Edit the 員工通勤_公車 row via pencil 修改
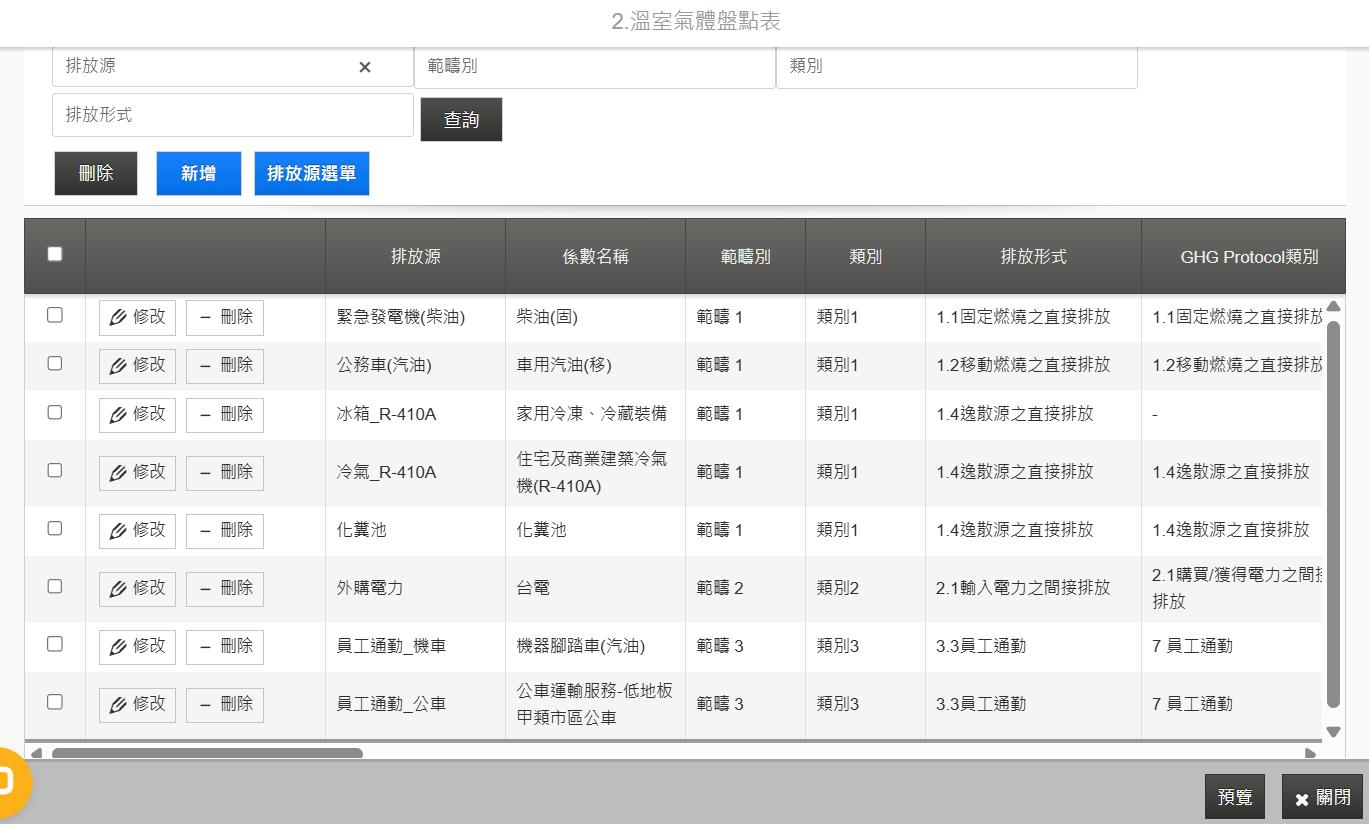Screen dimensions: 1369x824 (x=138, y=705)
